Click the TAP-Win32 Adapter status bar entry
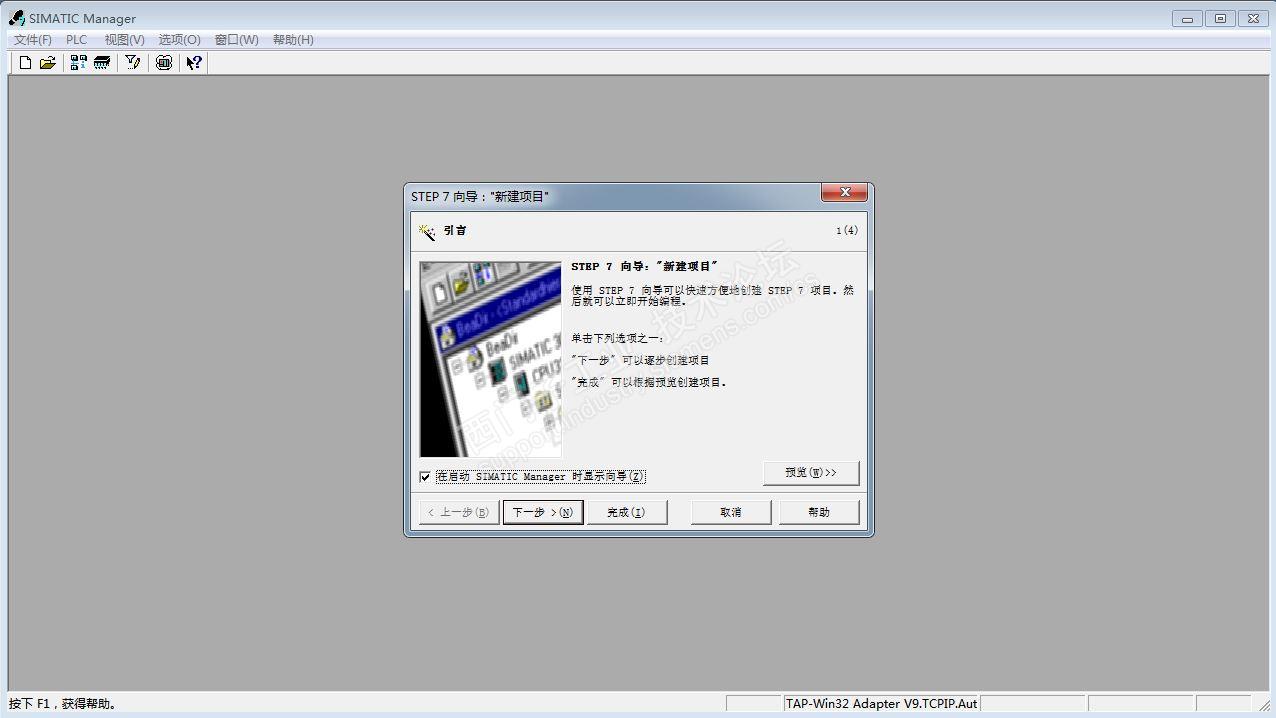1276x718 pixels. [881, 703]
